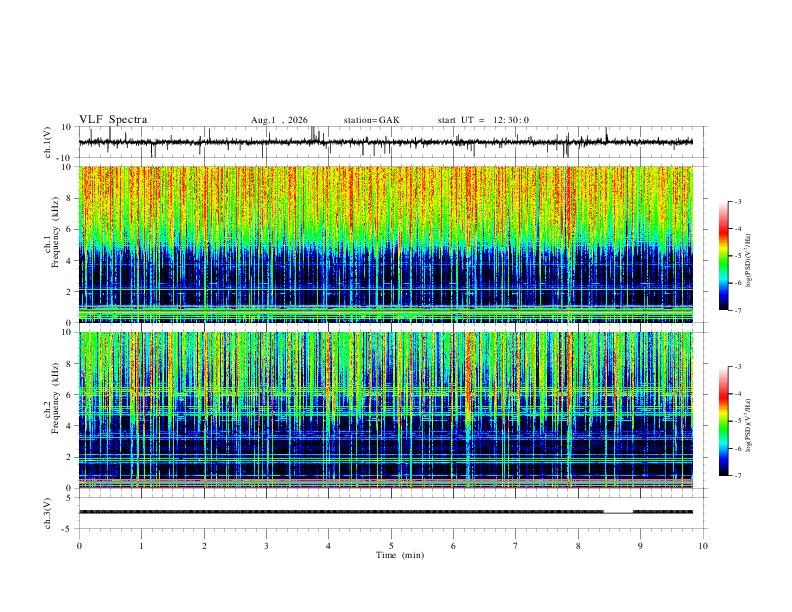Image resolution: width=792 pixels, height=612 pixels.
Task: Click the ch.1 log(PSD) colorbar label
Action: pos(749,261)
